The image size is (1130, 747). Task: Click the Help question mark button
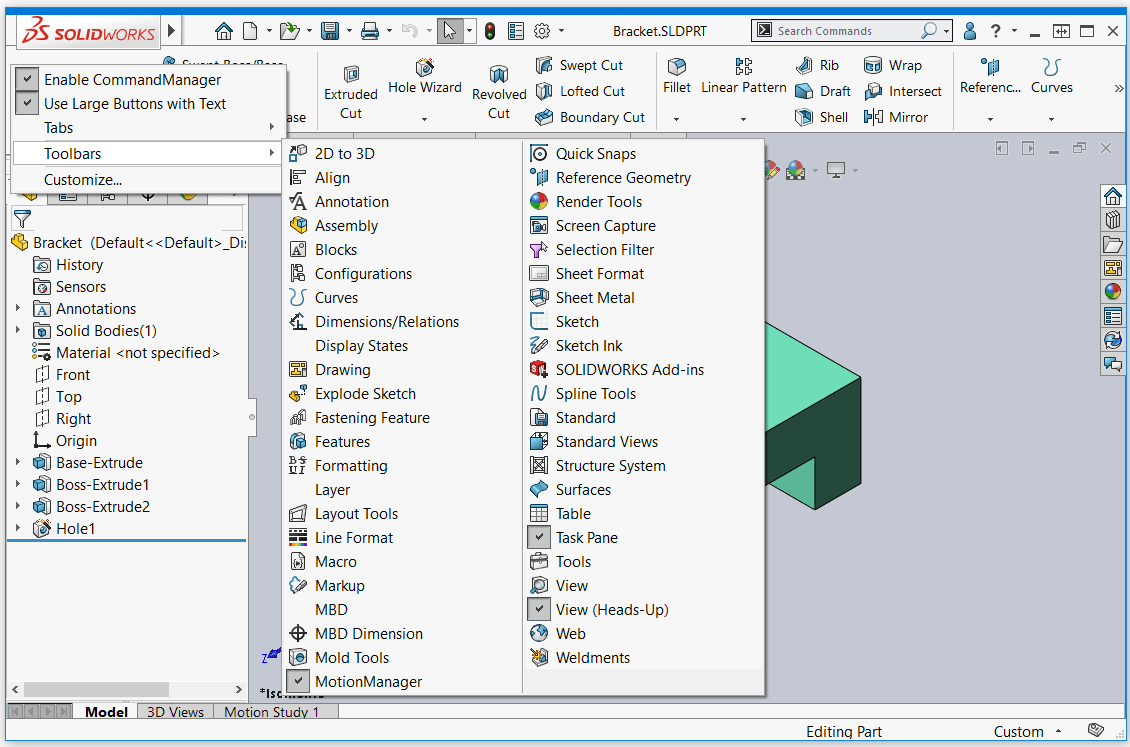(995, 31)
